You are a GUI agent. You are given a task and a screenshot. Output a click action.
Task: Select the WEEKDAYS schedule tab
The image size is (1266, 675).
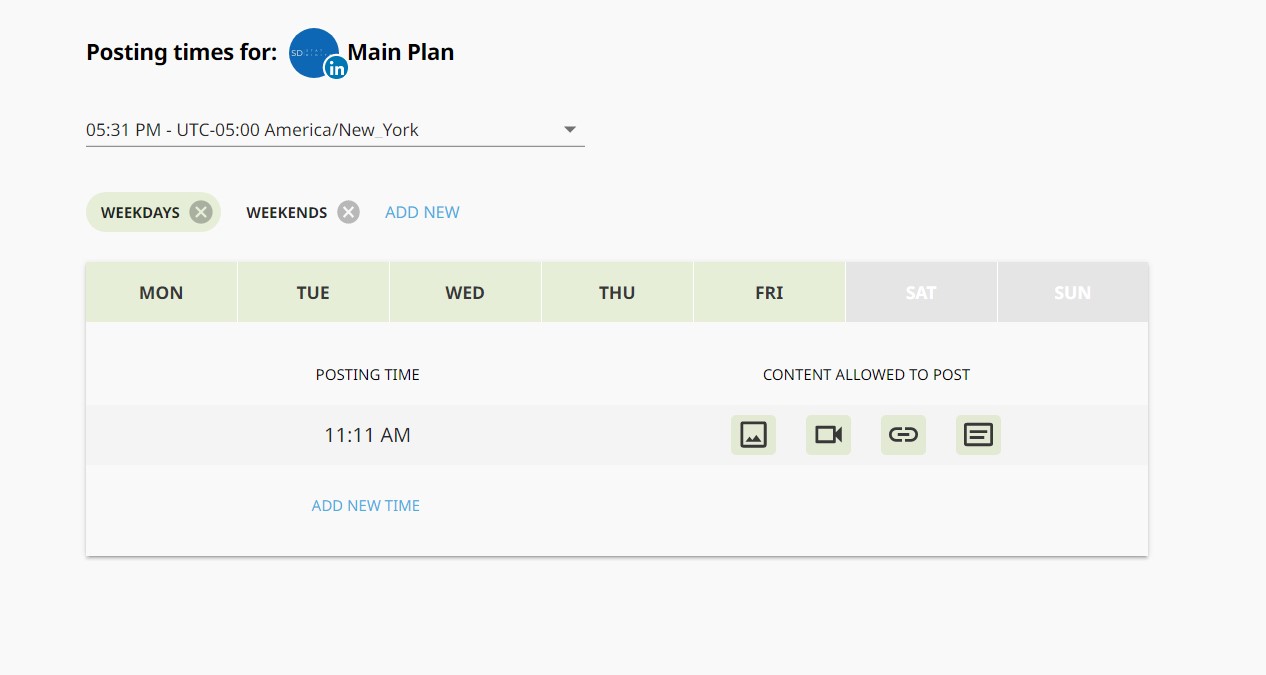(140, 212)
